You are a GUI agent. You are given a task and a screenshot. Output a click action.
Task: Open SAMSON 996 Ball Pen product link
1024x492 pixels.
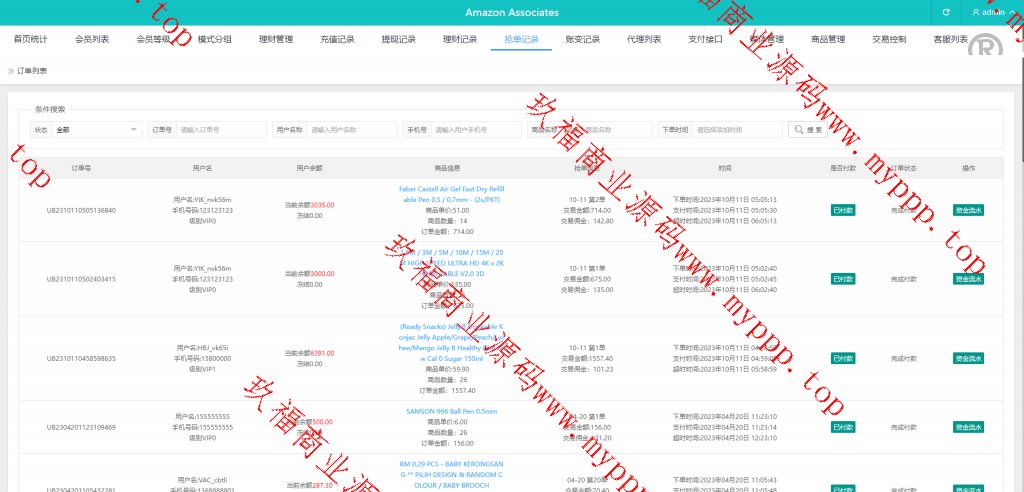coord(451,411)
